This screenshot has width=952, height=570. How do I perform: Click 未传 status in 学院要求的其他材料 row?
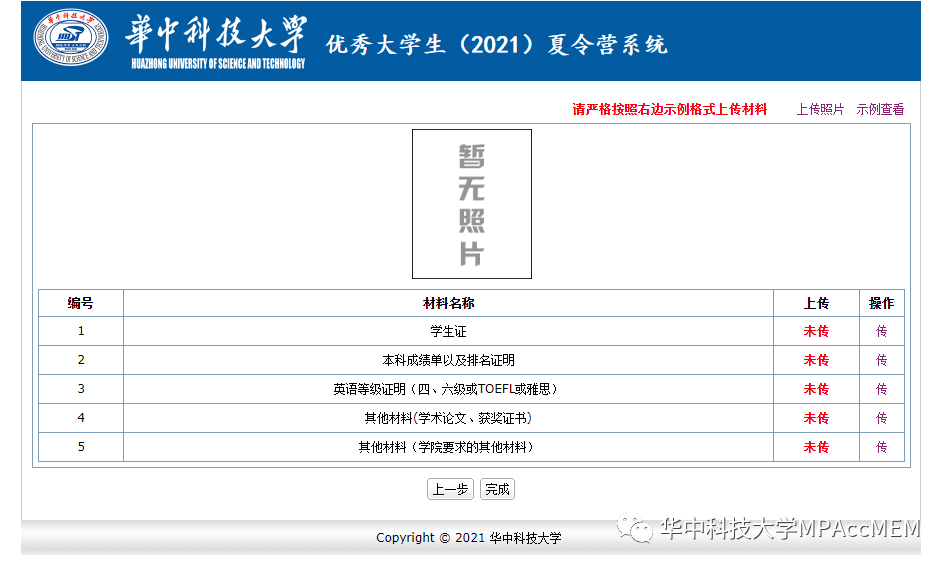(816, 447)
